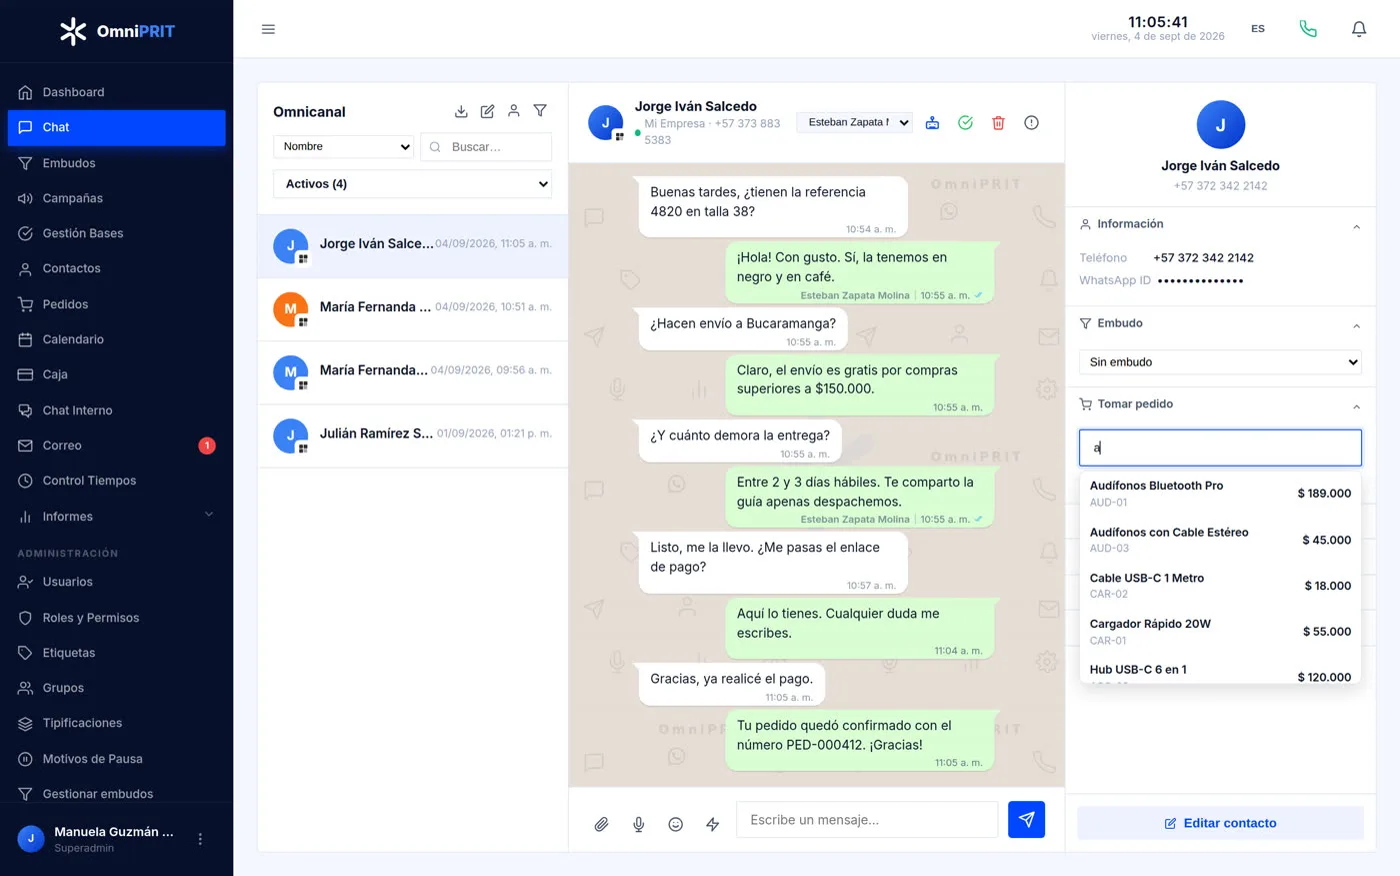
Task: Open the funnel filter in the Omnicanal header
Action: (540, 111)
